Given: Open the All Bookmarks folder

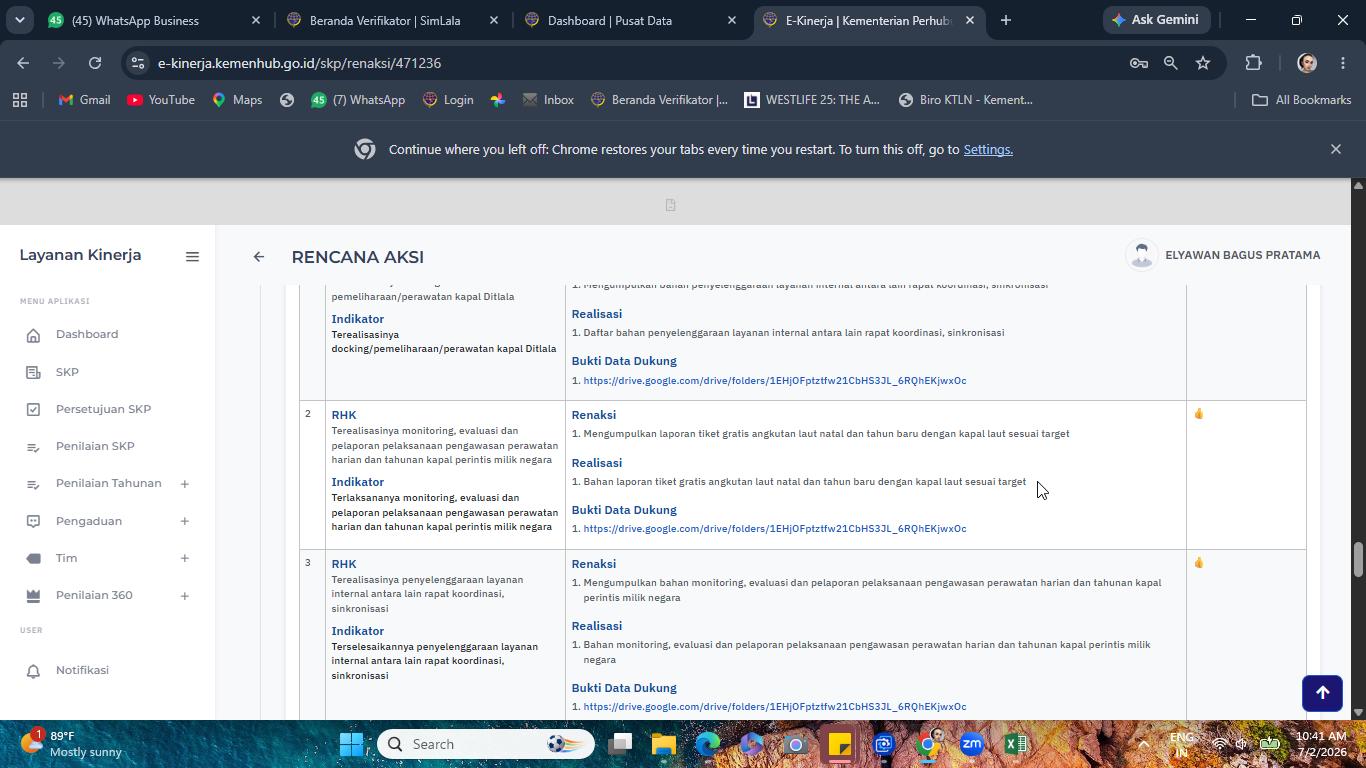Looking at the screenshot, I should [x=1301, y=100].
